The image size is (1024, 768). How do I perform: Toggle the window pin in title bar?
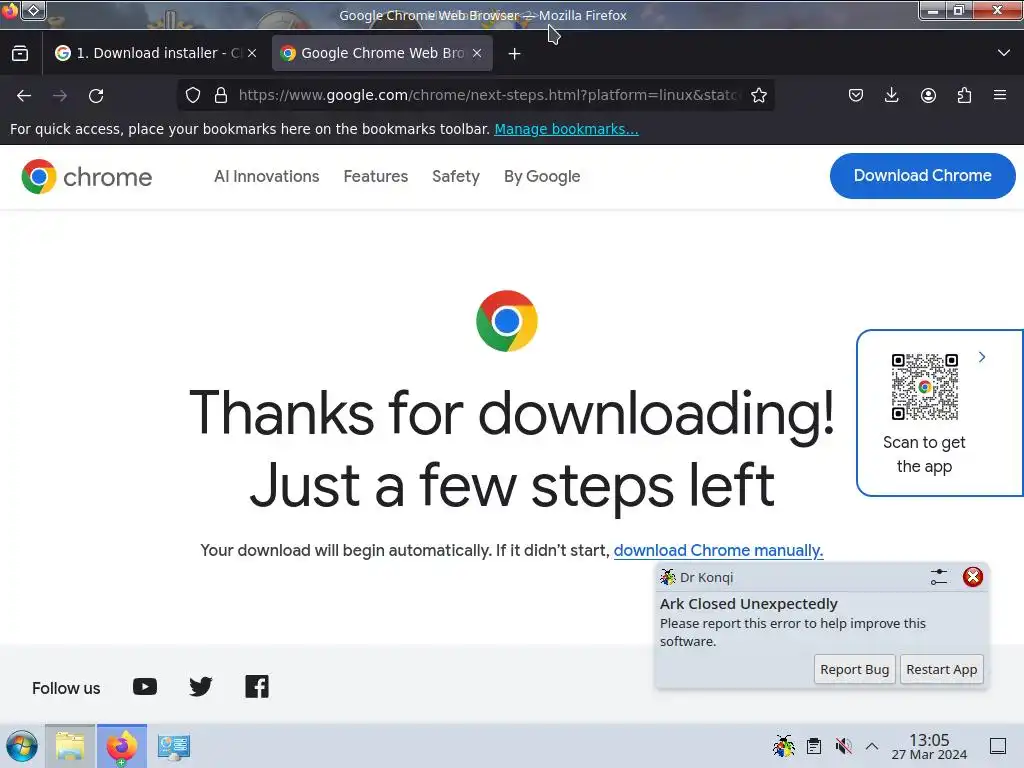[x=33, y=10]
